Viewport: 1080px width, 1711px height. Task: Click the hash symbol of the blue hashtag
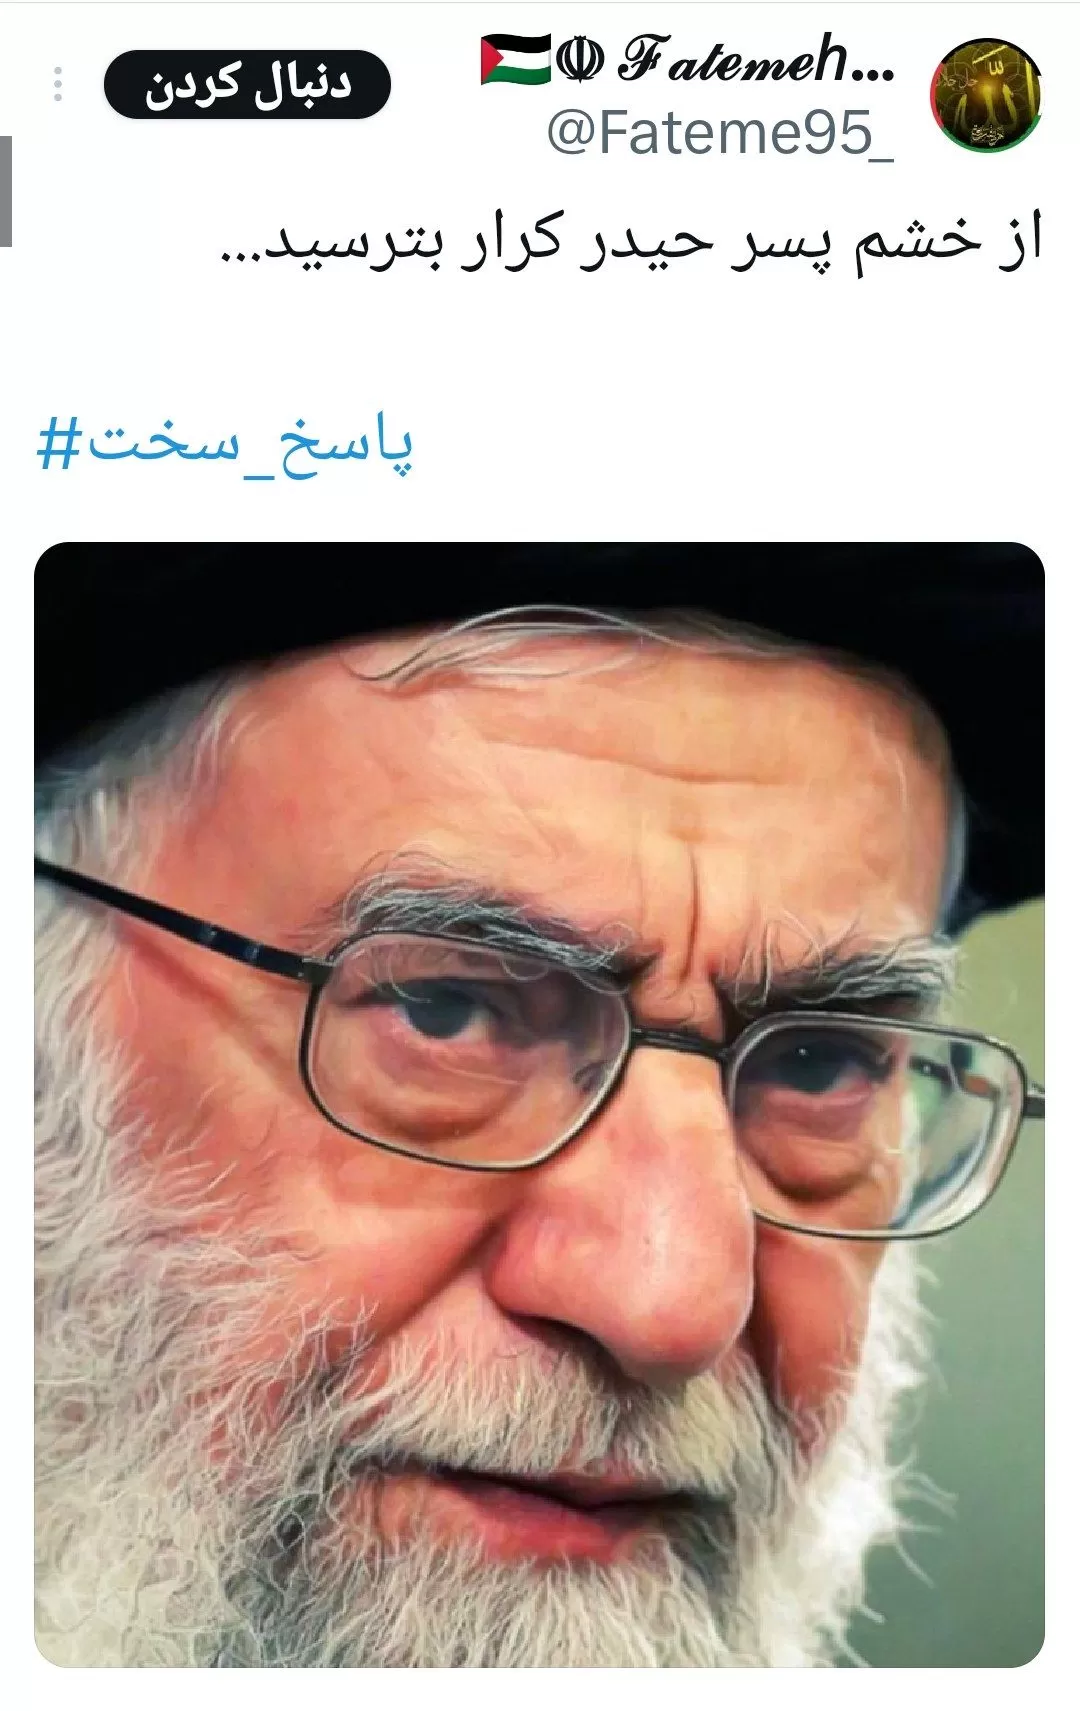pos(57,445)
